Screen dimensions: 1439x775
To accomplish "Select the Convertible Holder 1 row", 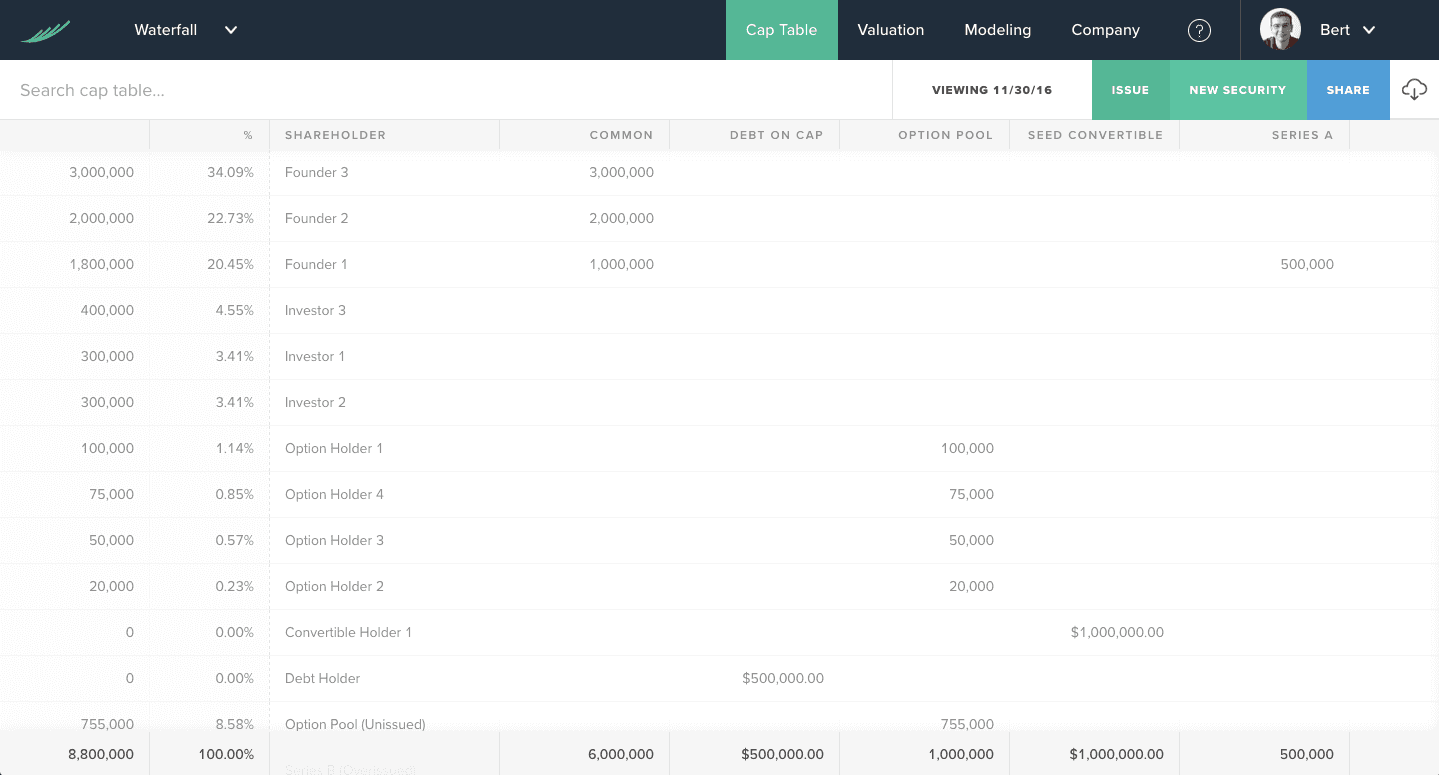I will tap(348, 632).
